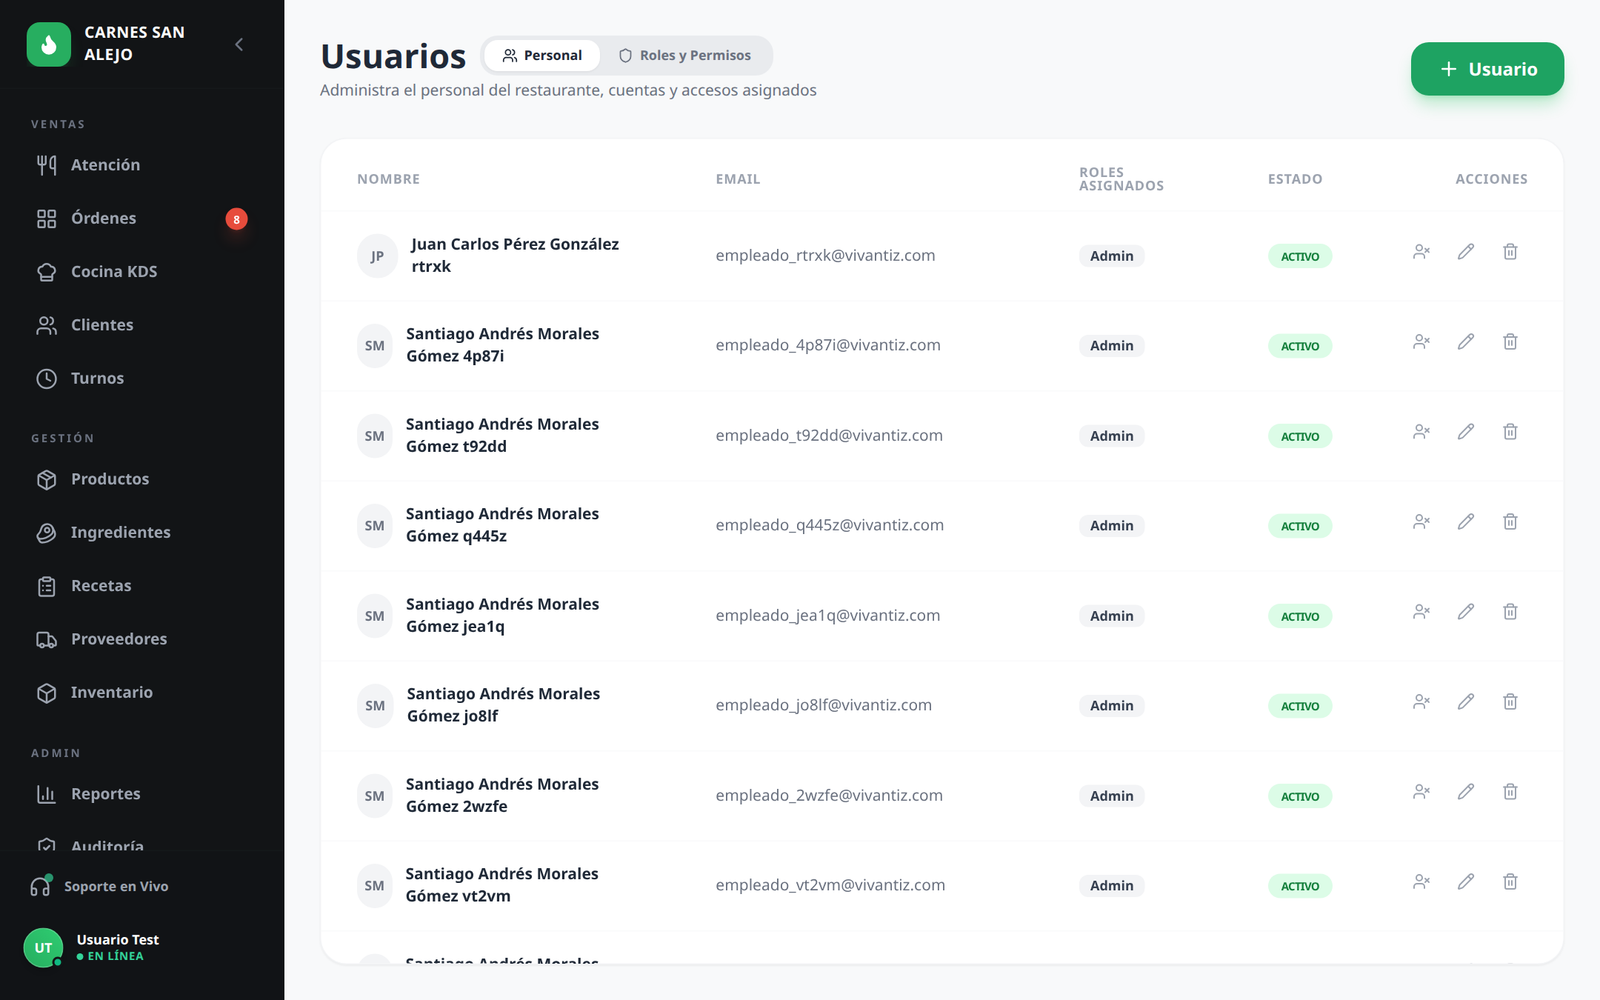Switch to Personal tab
Image resolution: width=1600 pixels, height=1000 pixels.
(542, 56)
